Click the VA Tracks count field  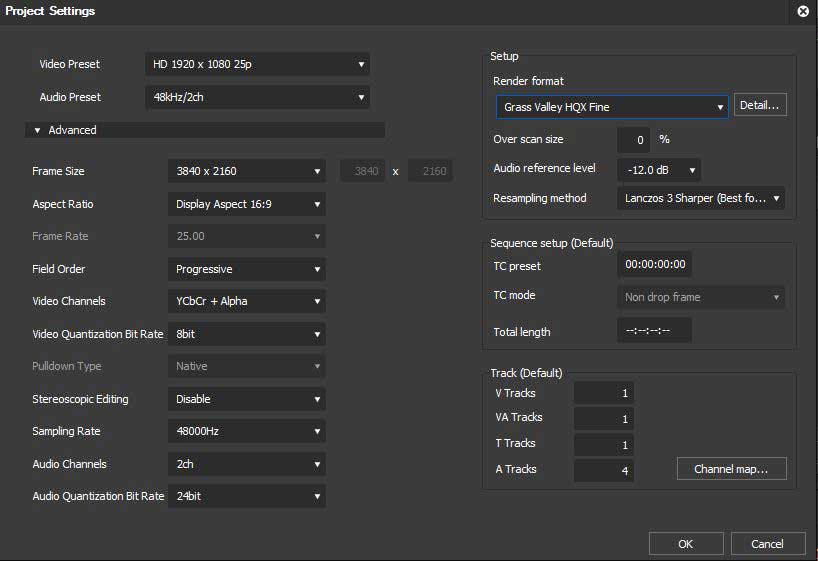pyautogui.click(x=604, y=419)
